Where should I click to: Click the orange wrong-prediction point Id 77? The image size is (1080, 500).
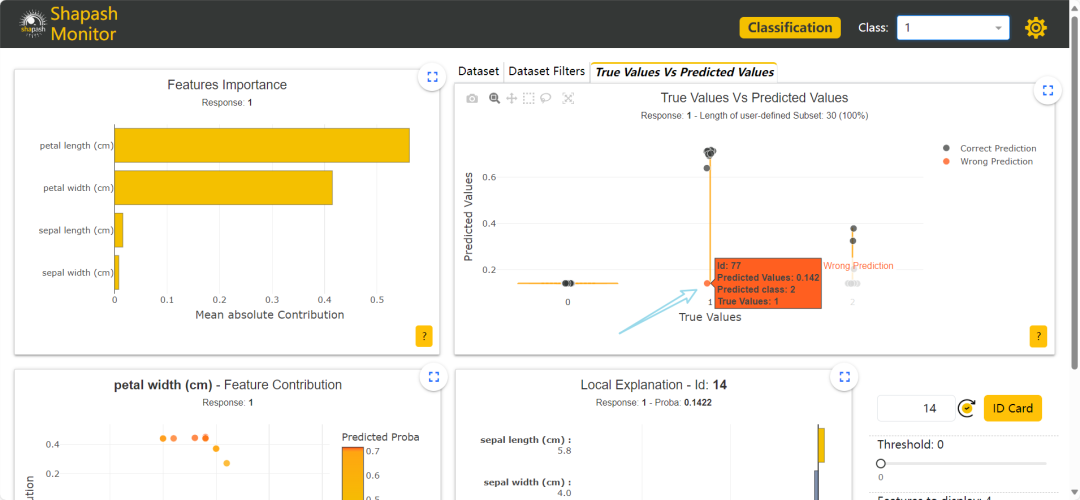(x=707, y=283)
